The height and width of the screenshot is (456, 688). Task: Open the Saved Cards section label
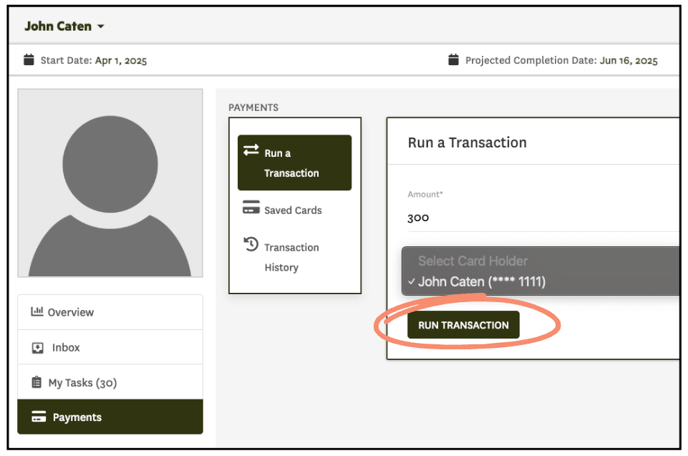pyautogui.click(x=293, y=211)
